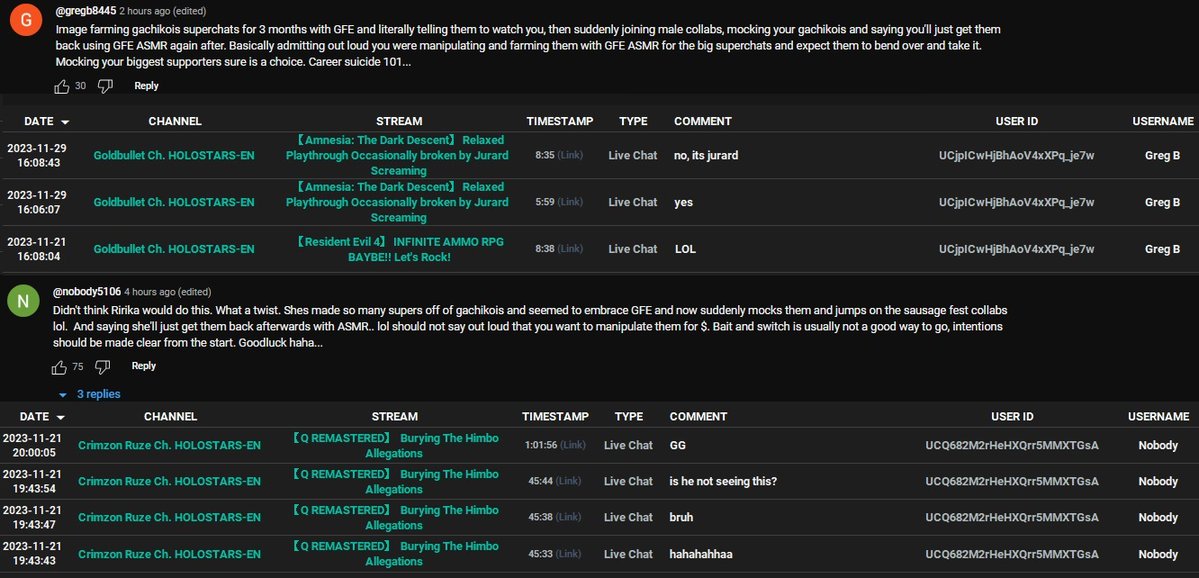Like the comment by @gregb8445
Screen dimensions: 1199x578
tap(62, 87)
